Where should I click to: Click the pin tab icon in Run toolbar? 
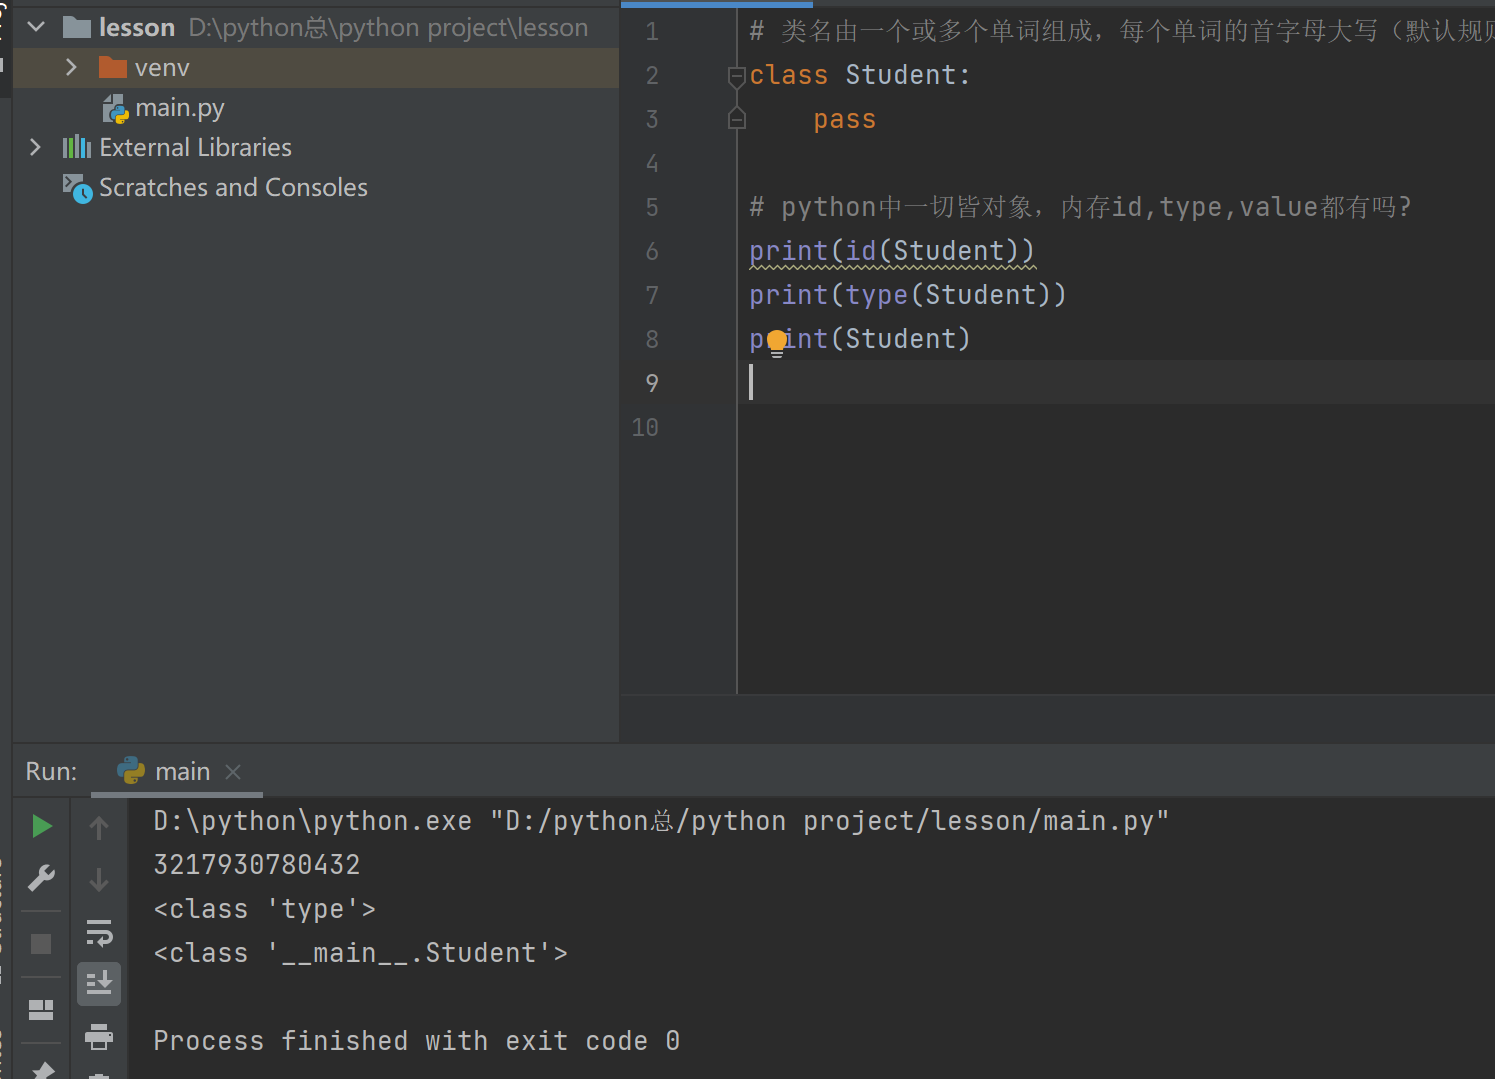pos(42,1070)
